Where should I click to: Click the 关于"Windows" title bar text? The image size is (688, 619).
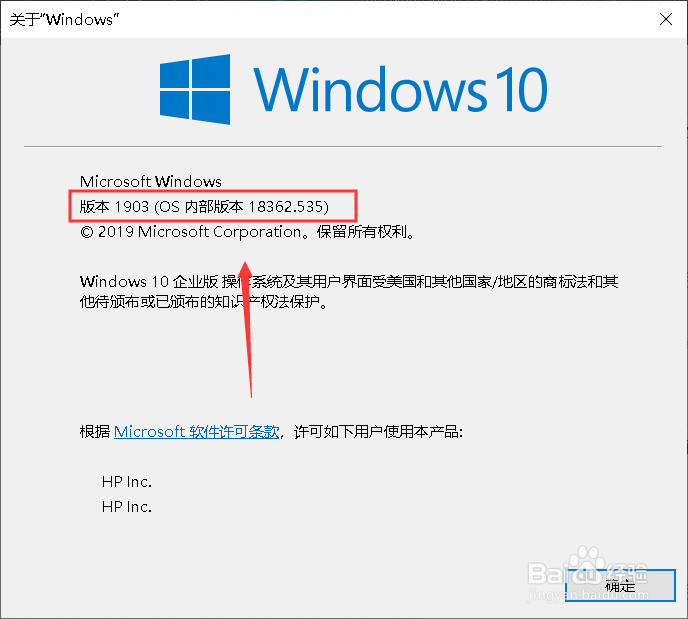tap(64, 19)
